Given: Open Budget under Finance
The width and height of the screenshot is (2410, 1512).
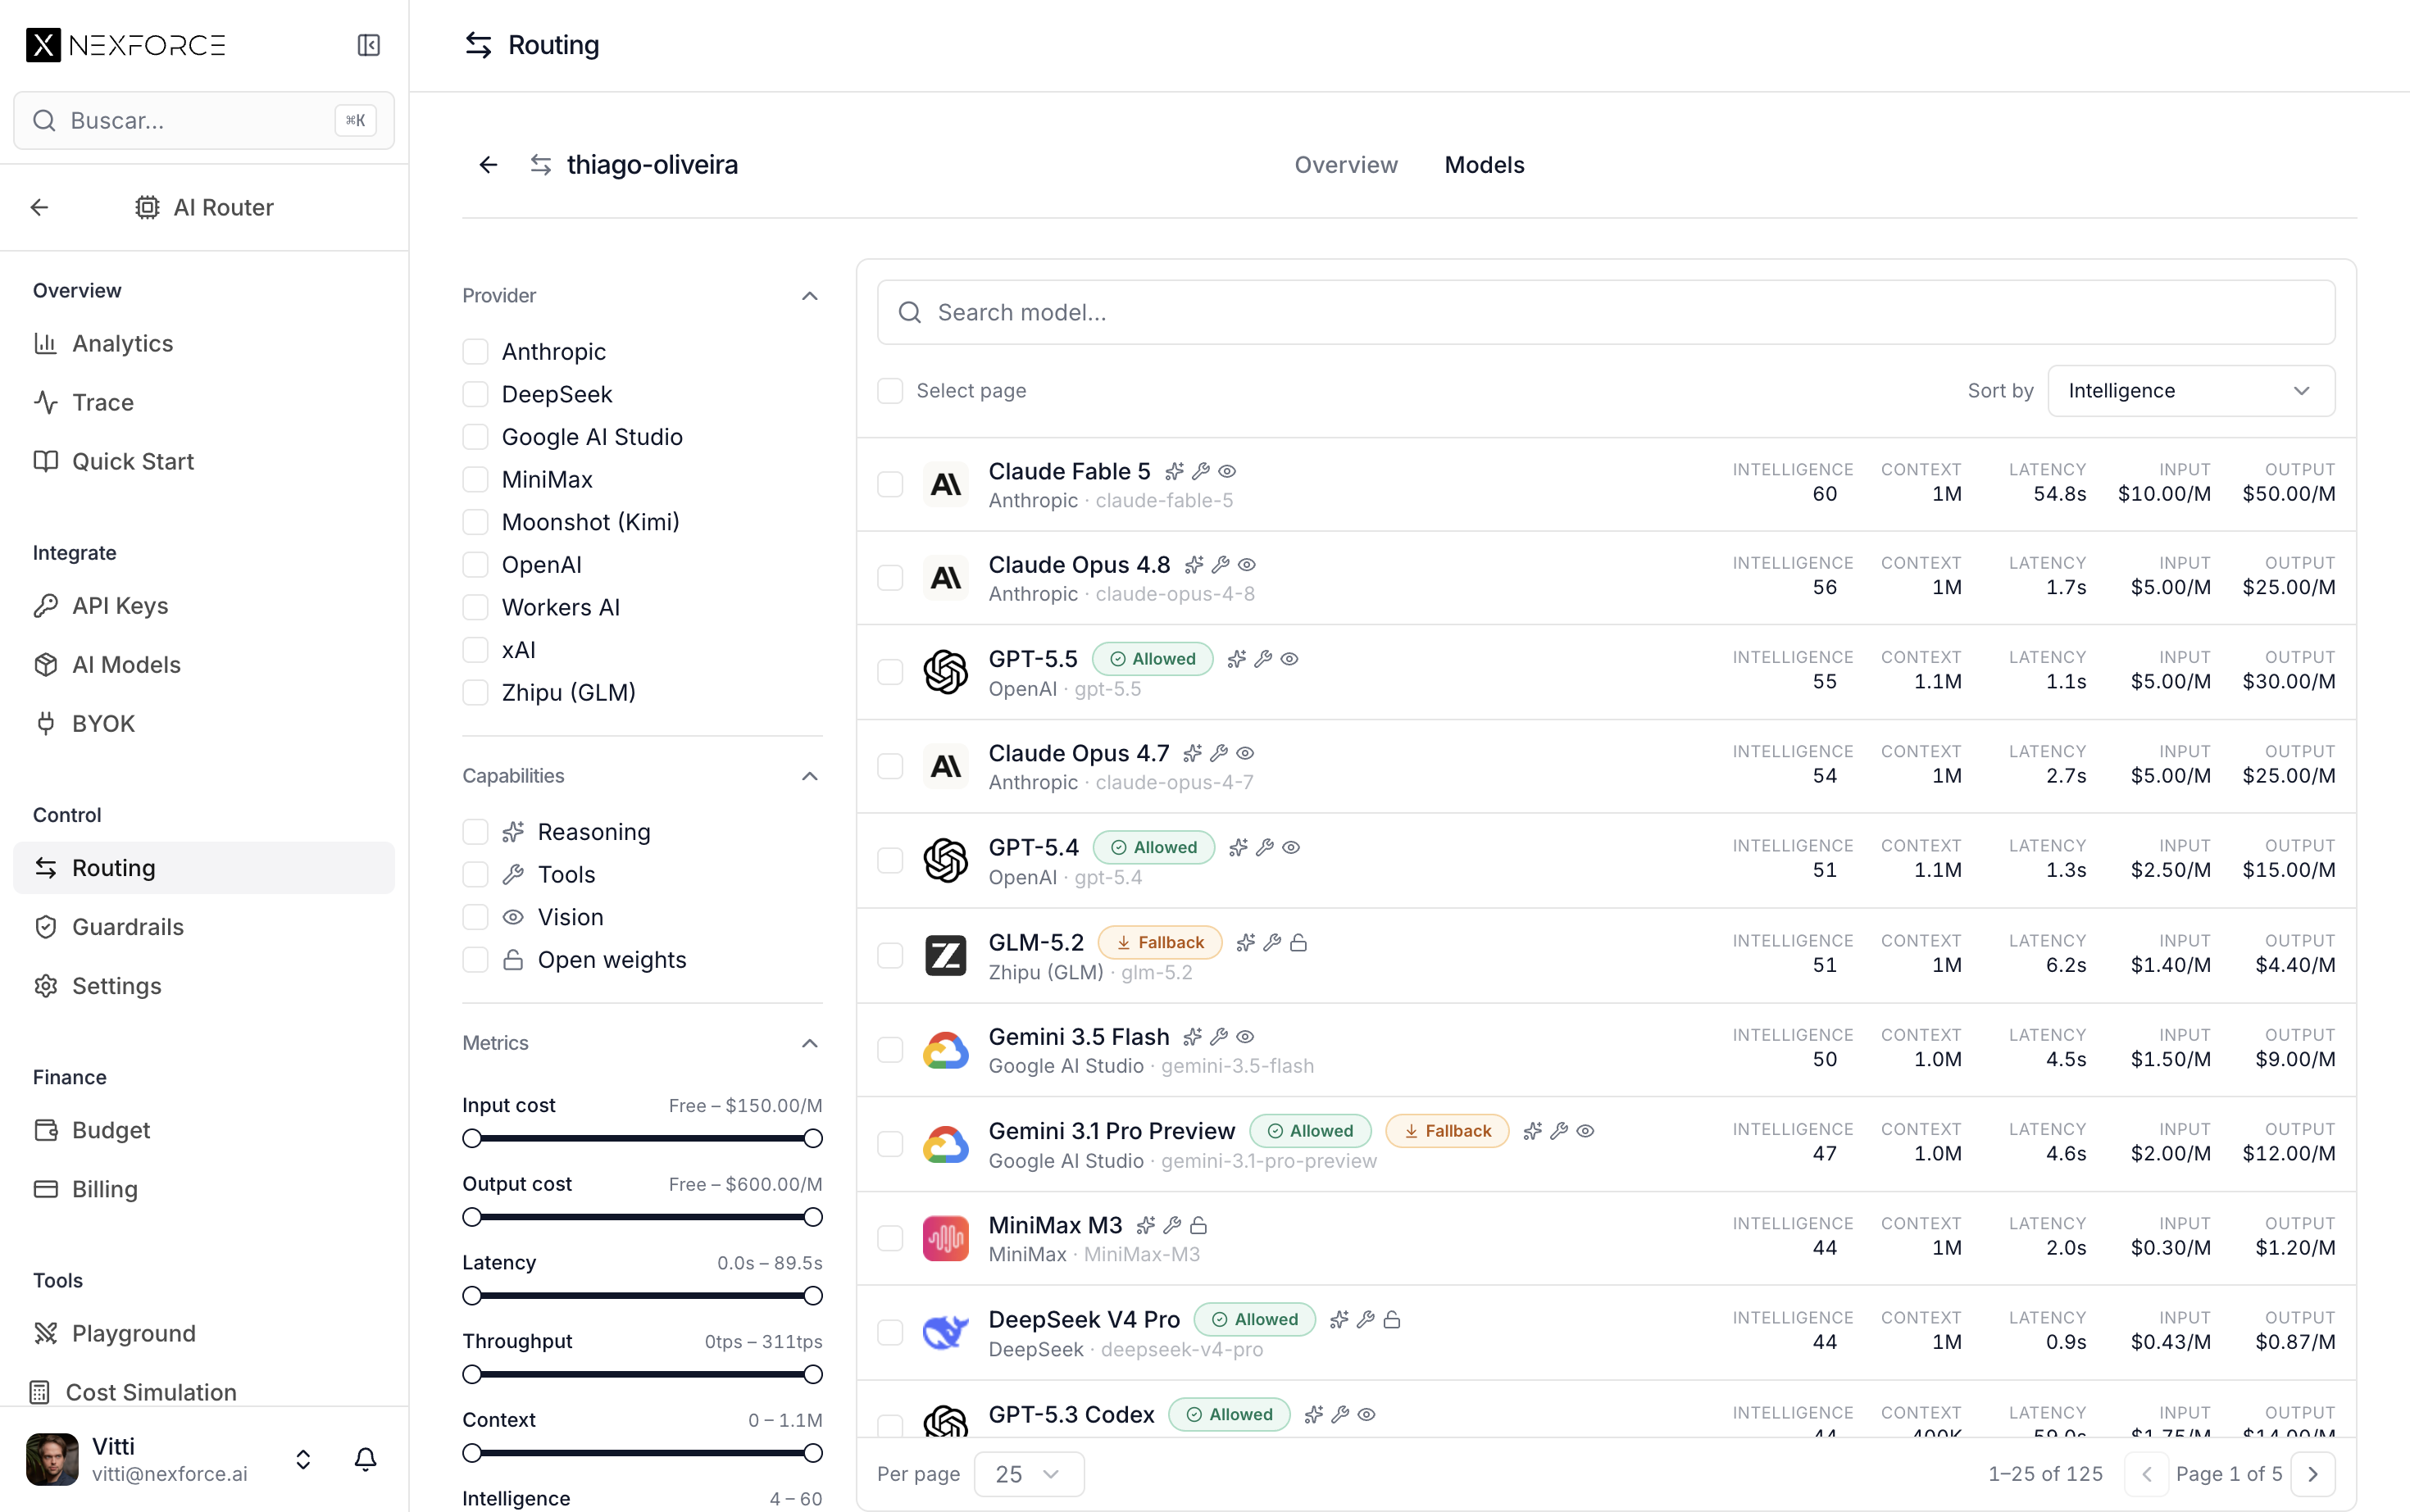Looking at the screenshot, I should click(204, 1130).
